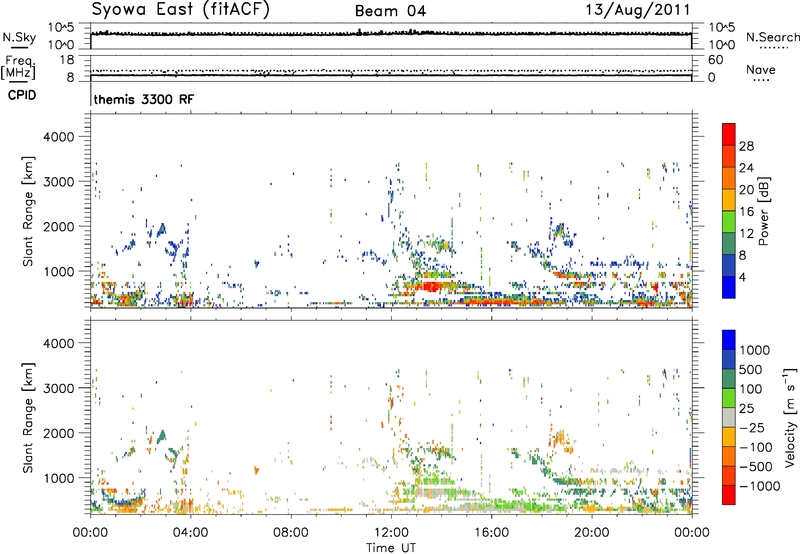800x554 pixels.
Task: Click the "N.Search" legend label
Action: (772, 37)
